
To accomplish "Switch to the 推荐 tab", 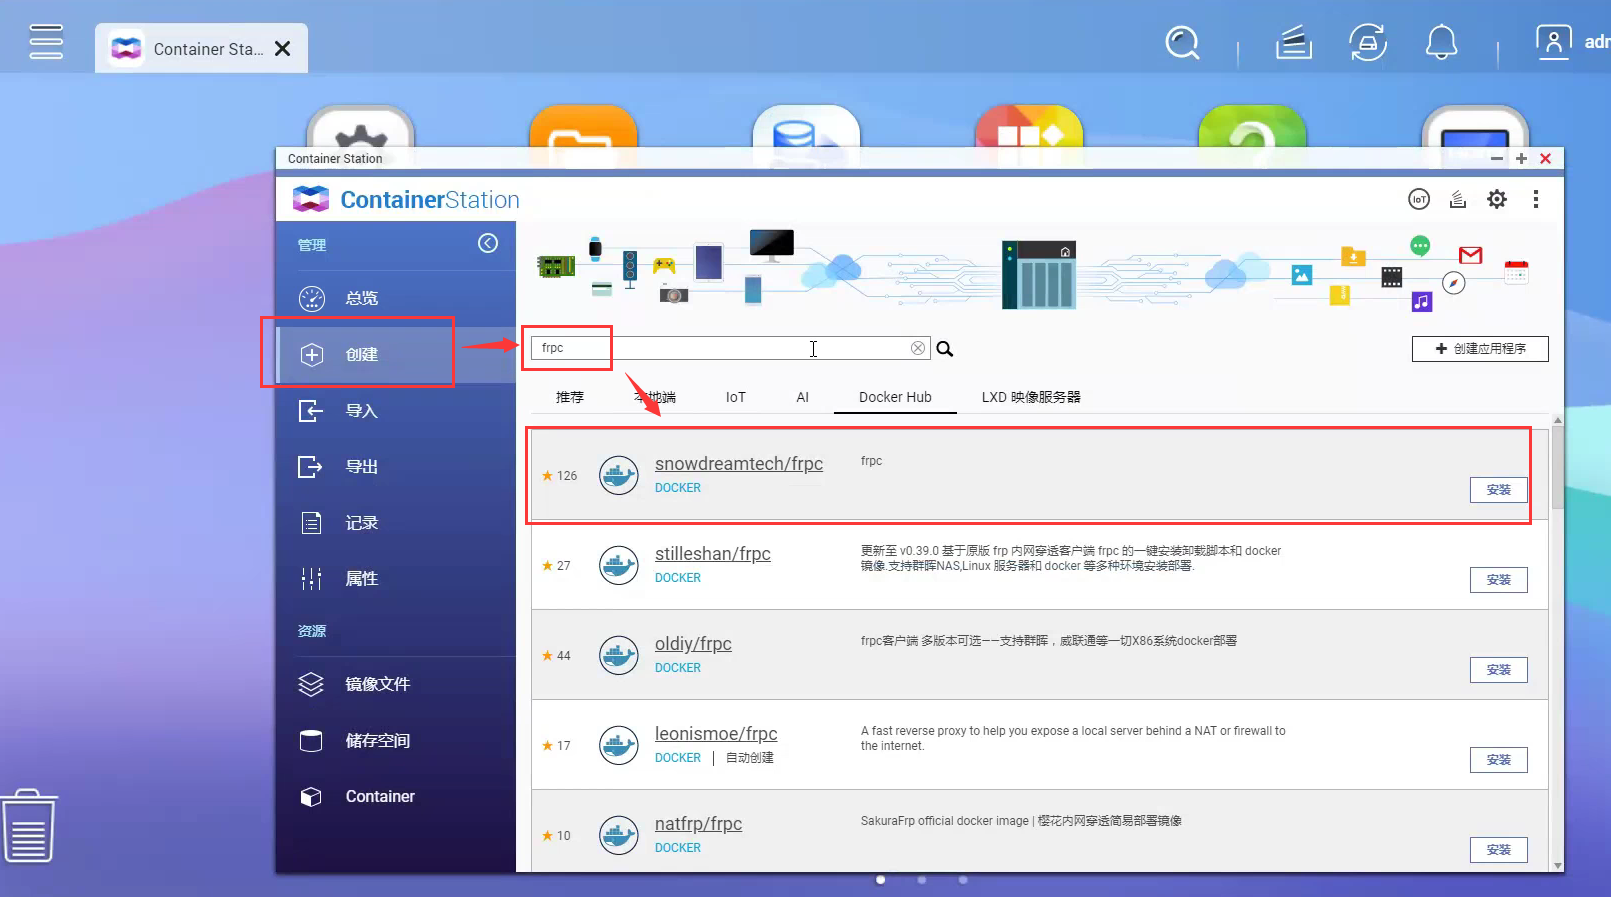I will pos(570,397).
